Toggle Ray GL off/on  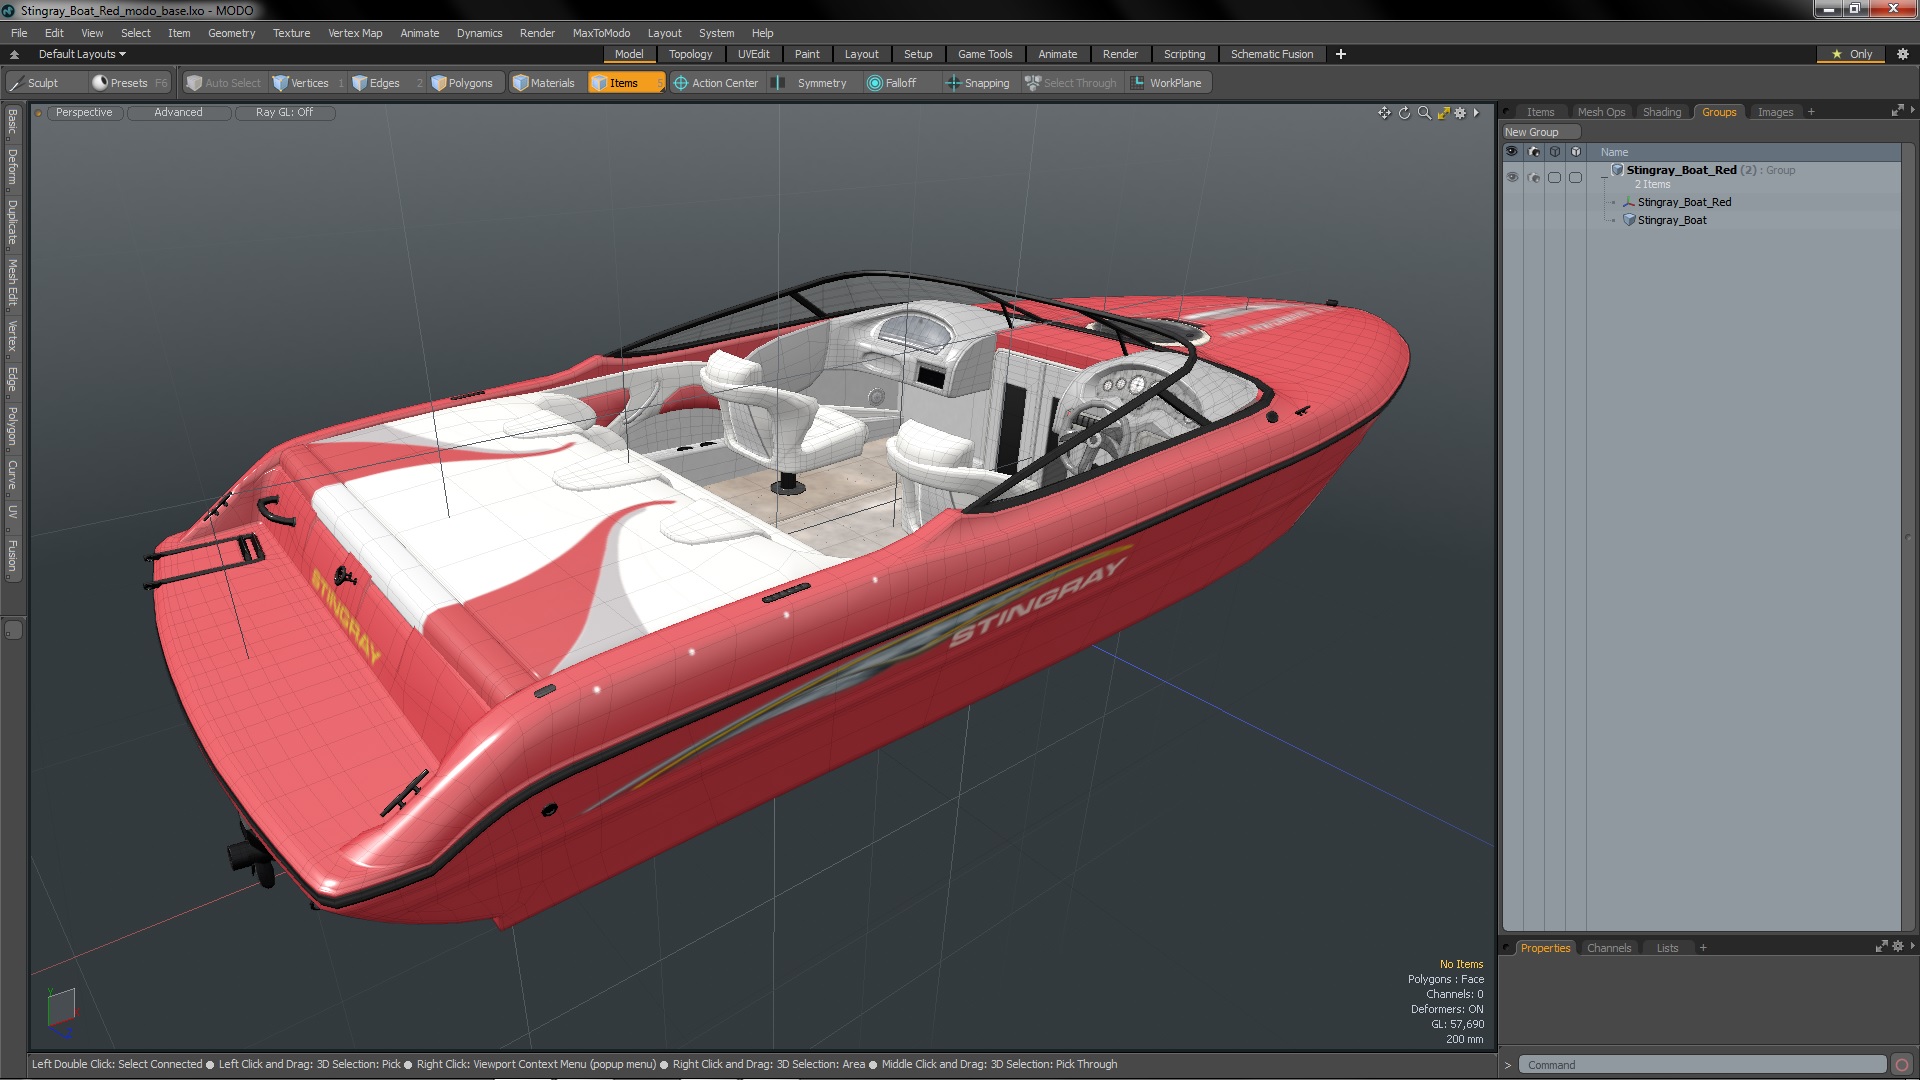coord(284,112)
